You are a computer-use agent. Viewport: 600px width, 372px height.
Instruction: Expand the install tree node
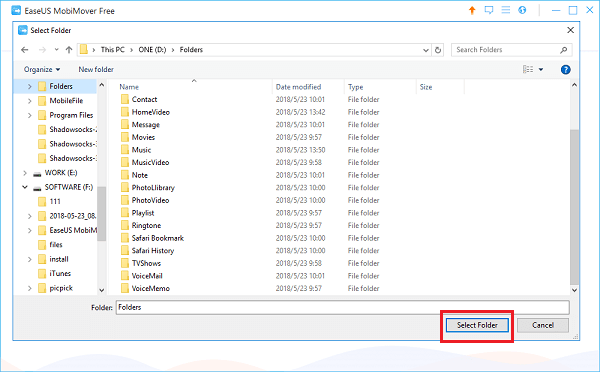(x=30, y=259)
